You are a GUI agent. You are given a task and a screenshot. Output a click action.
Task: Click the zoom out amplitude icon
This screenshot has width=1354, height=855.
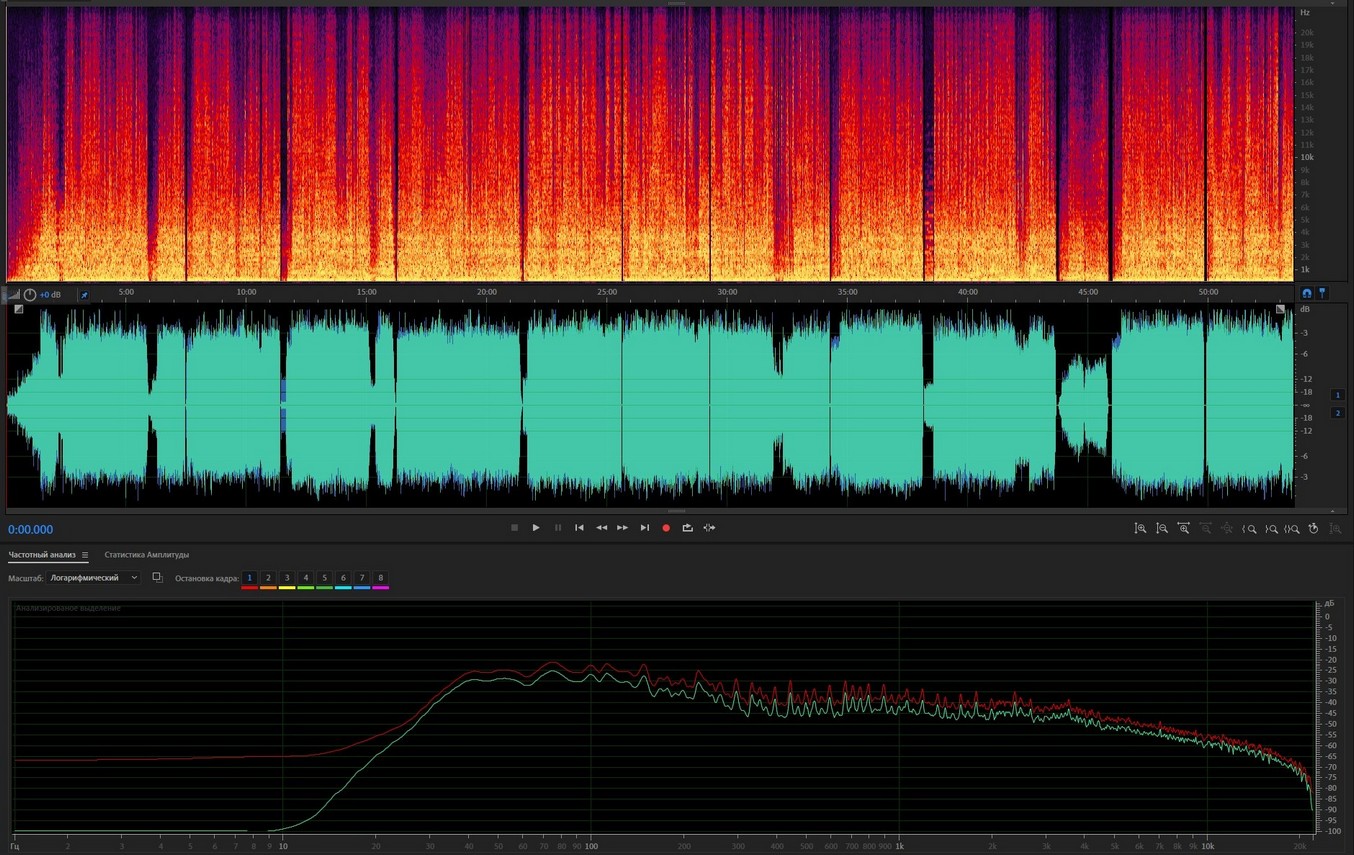coord(1162,529)
